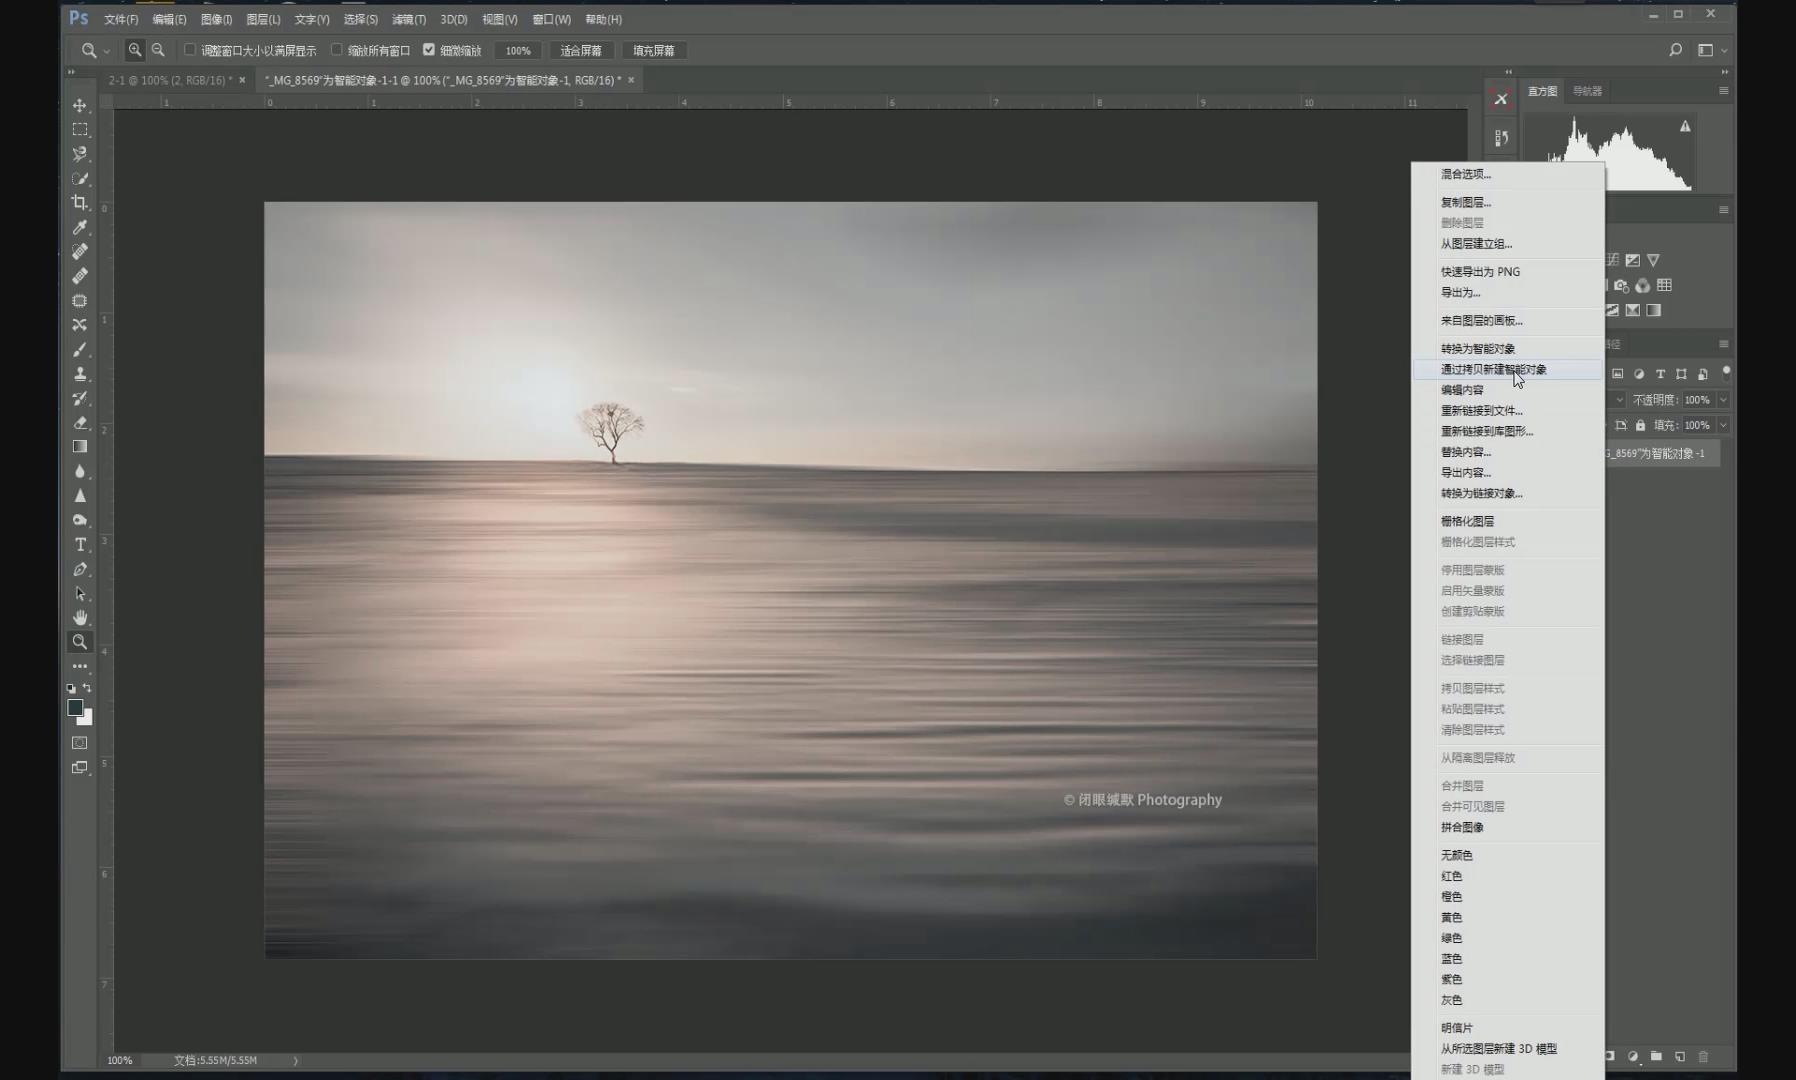Click the delete layer trash icon
The height and width of the screenshot is (1080, 1796).
[x=1704, y=1056]
